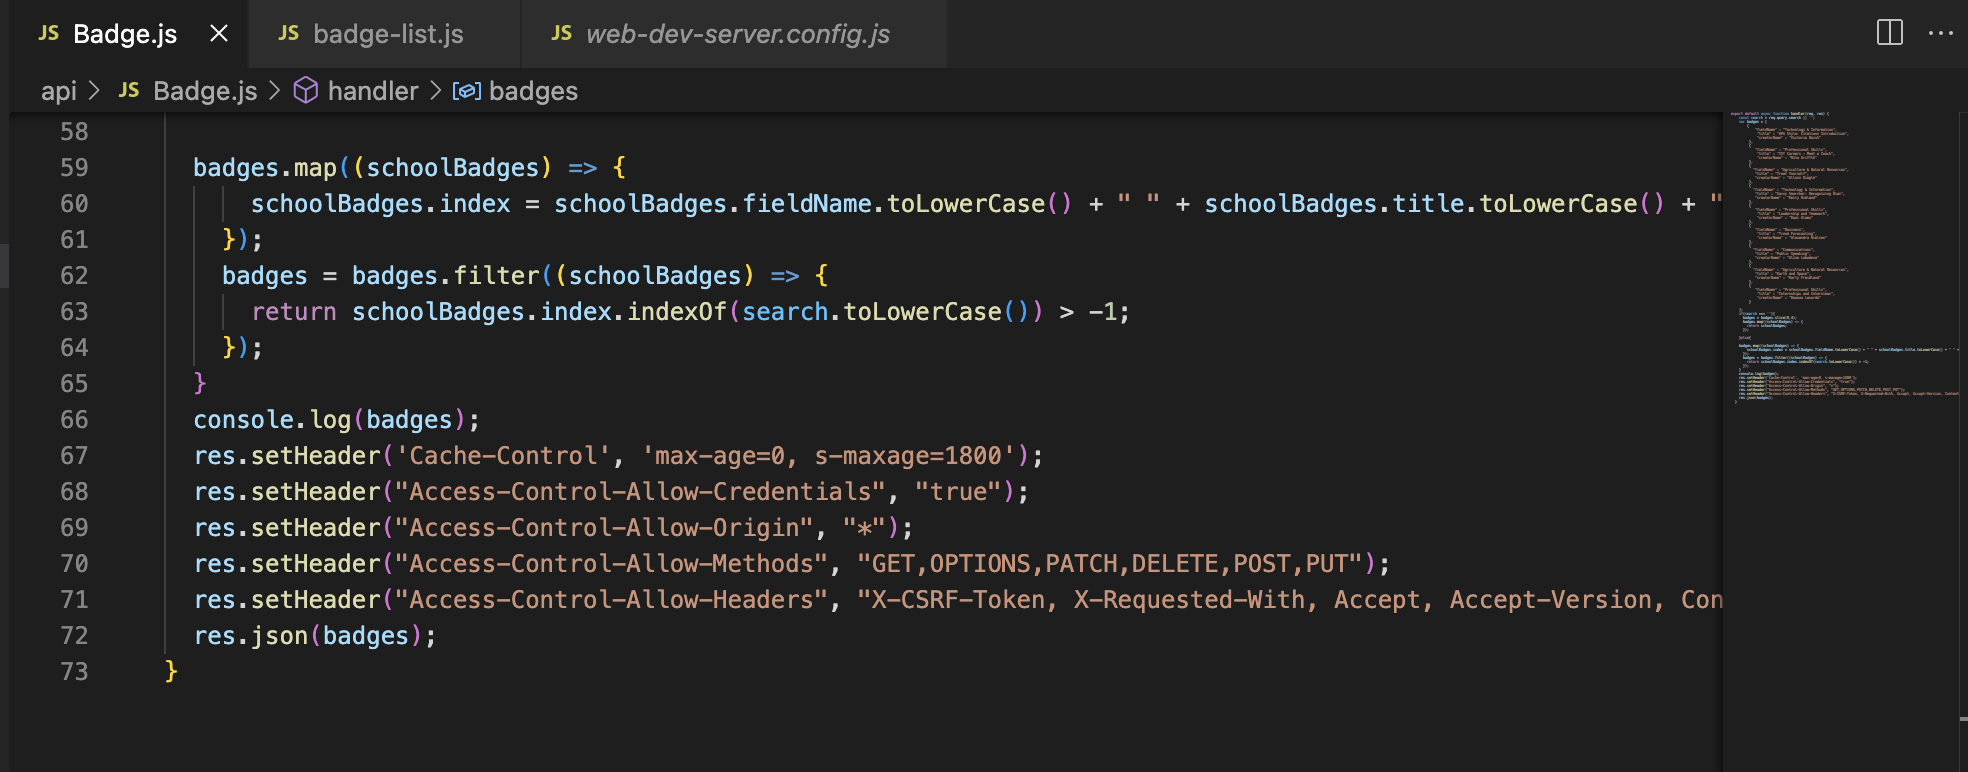Expand the Badge.js breadcrumb dropdown
Screen dimensions: 1968x772
point(205,91)
